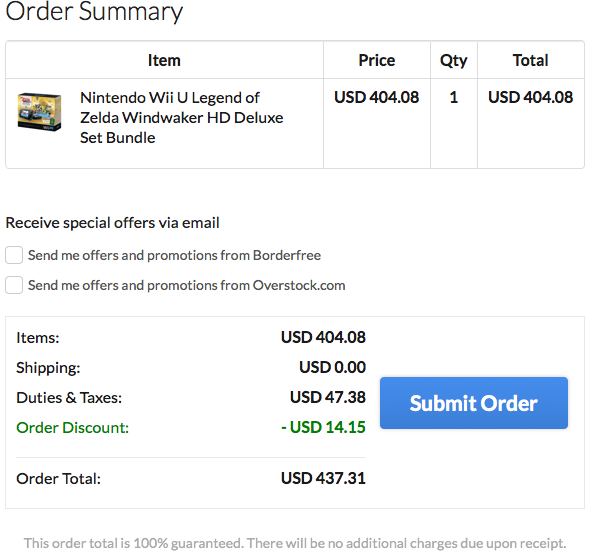Enable offers and promotions from Borderfree
Image resolution: width=593 pixels, height=555 pixels.
pos(14,255)
